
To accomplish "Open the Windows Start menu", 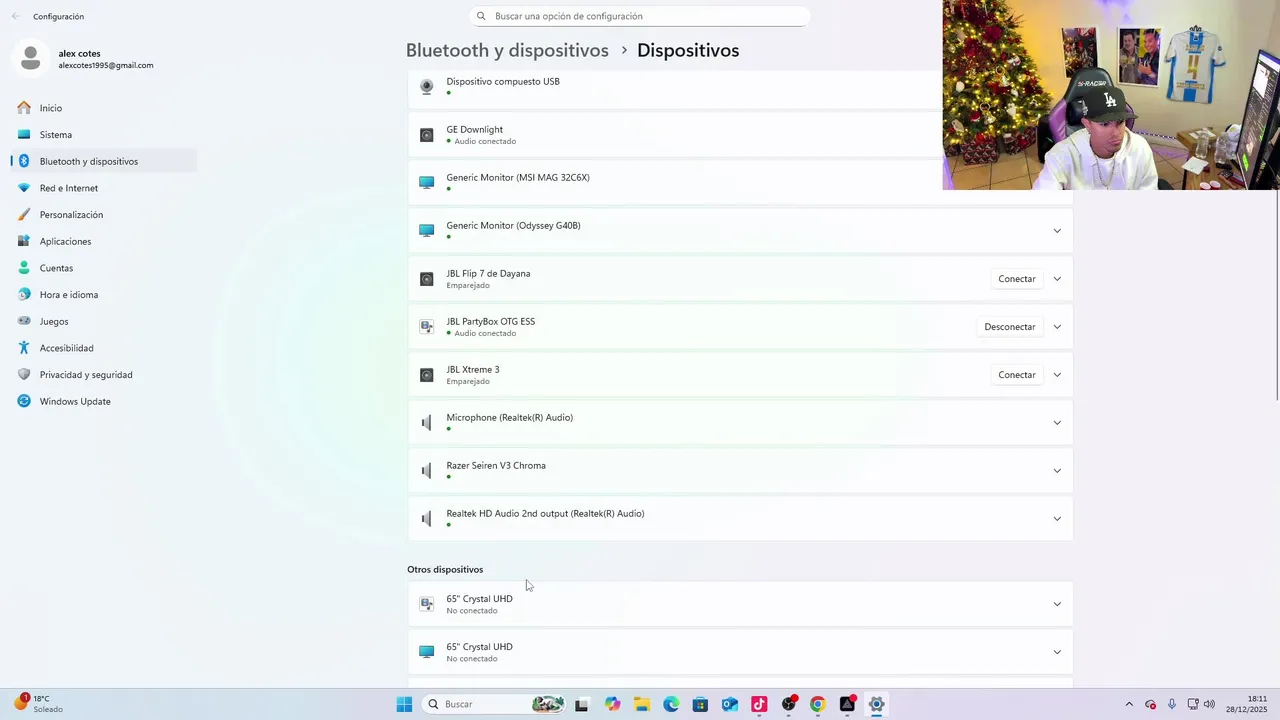I will pos(404,704).
